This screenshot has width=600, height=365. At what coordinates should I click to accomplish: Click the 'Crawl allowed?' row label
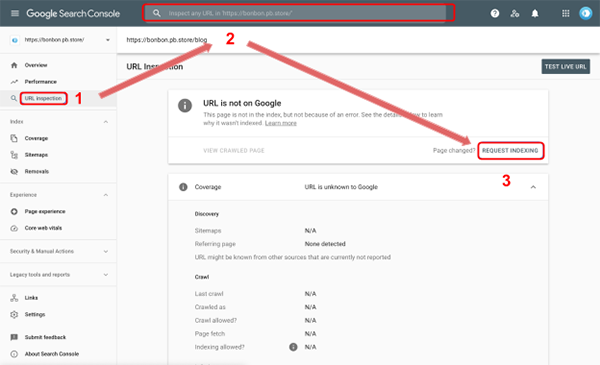pos(215,320)
